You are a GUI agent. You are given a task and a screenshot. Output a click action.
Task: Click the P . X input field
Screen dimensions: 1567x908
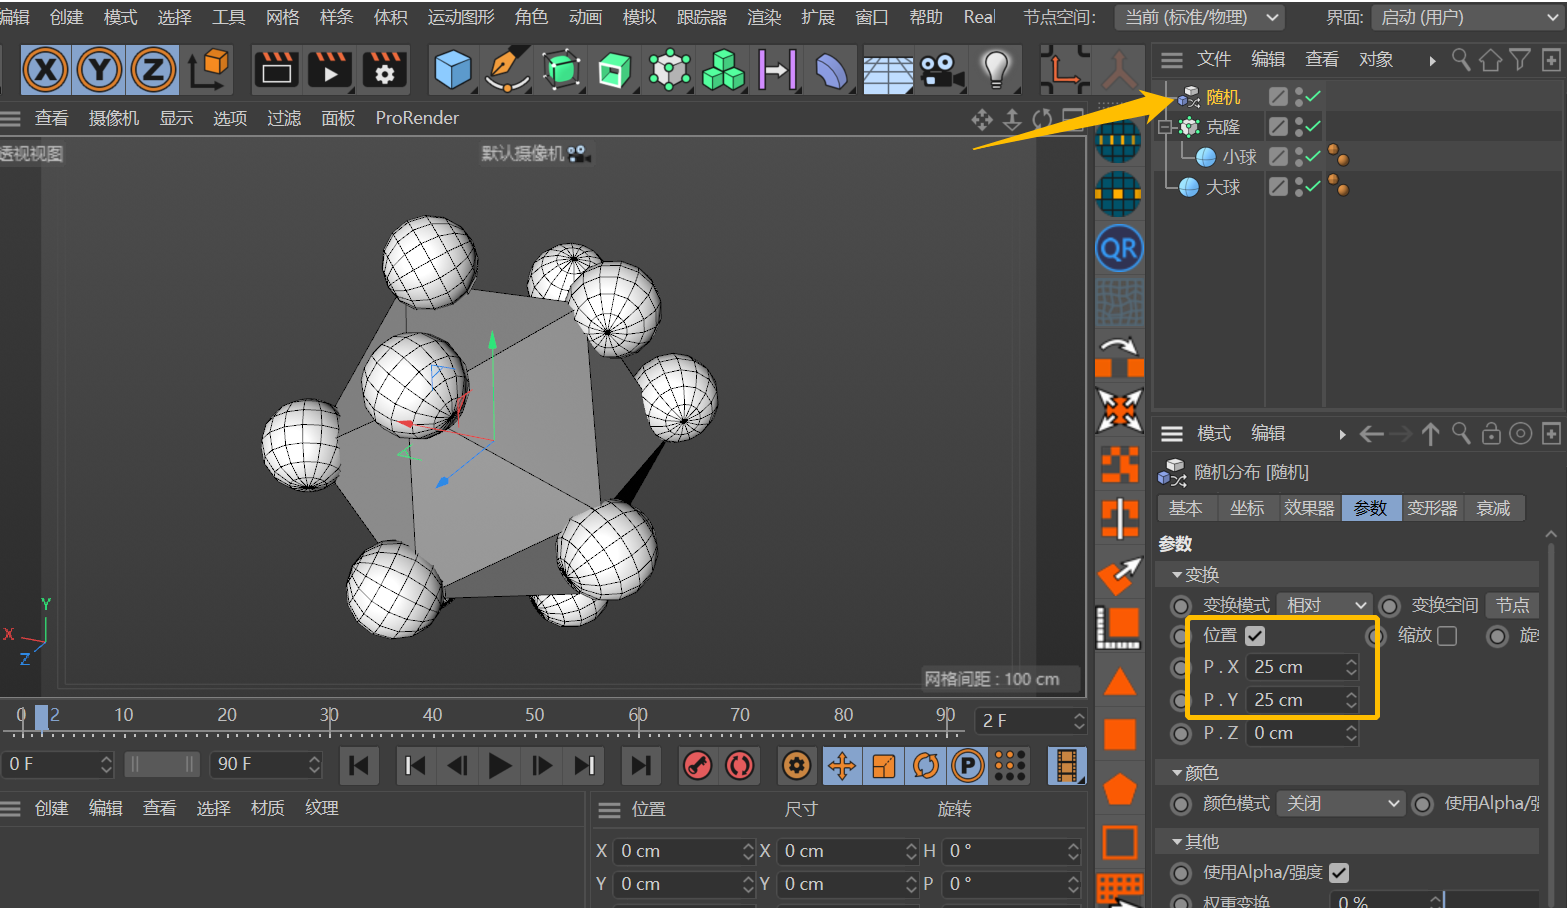point(1303,667)
